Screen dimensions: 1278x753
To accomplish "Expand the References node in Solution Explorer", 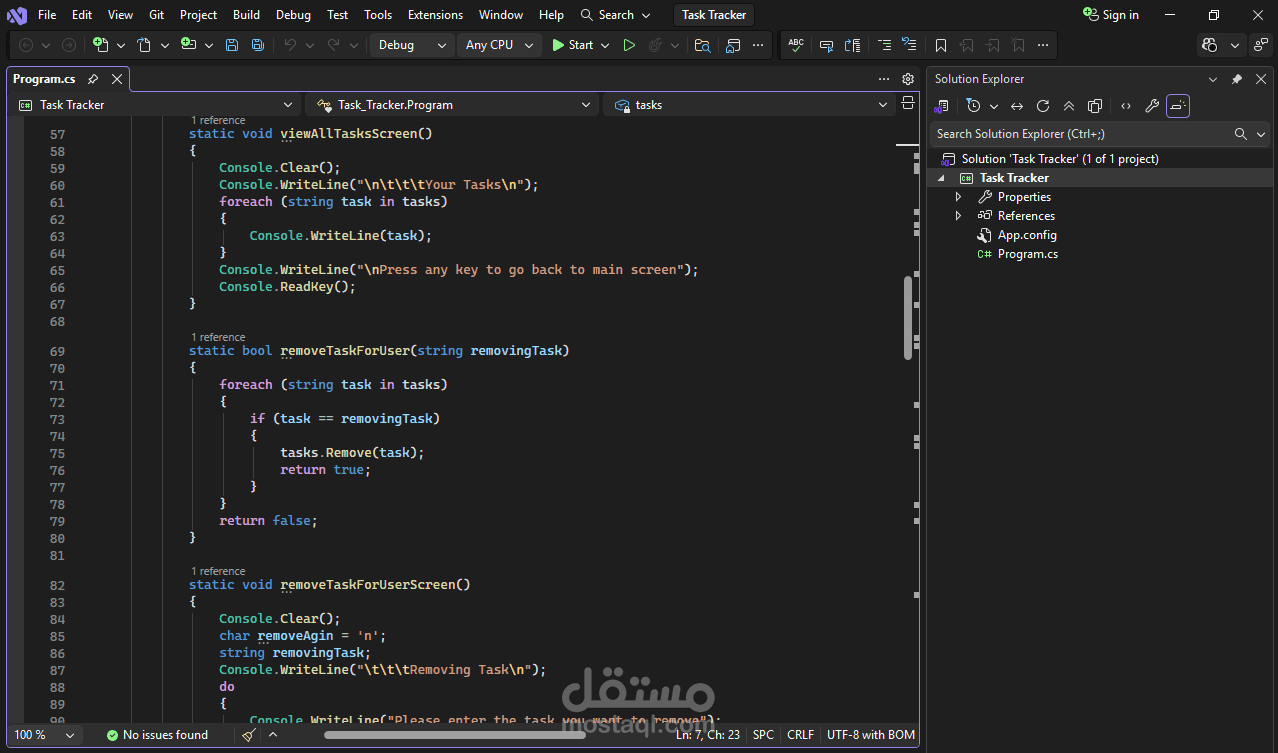I will [958, 216].
